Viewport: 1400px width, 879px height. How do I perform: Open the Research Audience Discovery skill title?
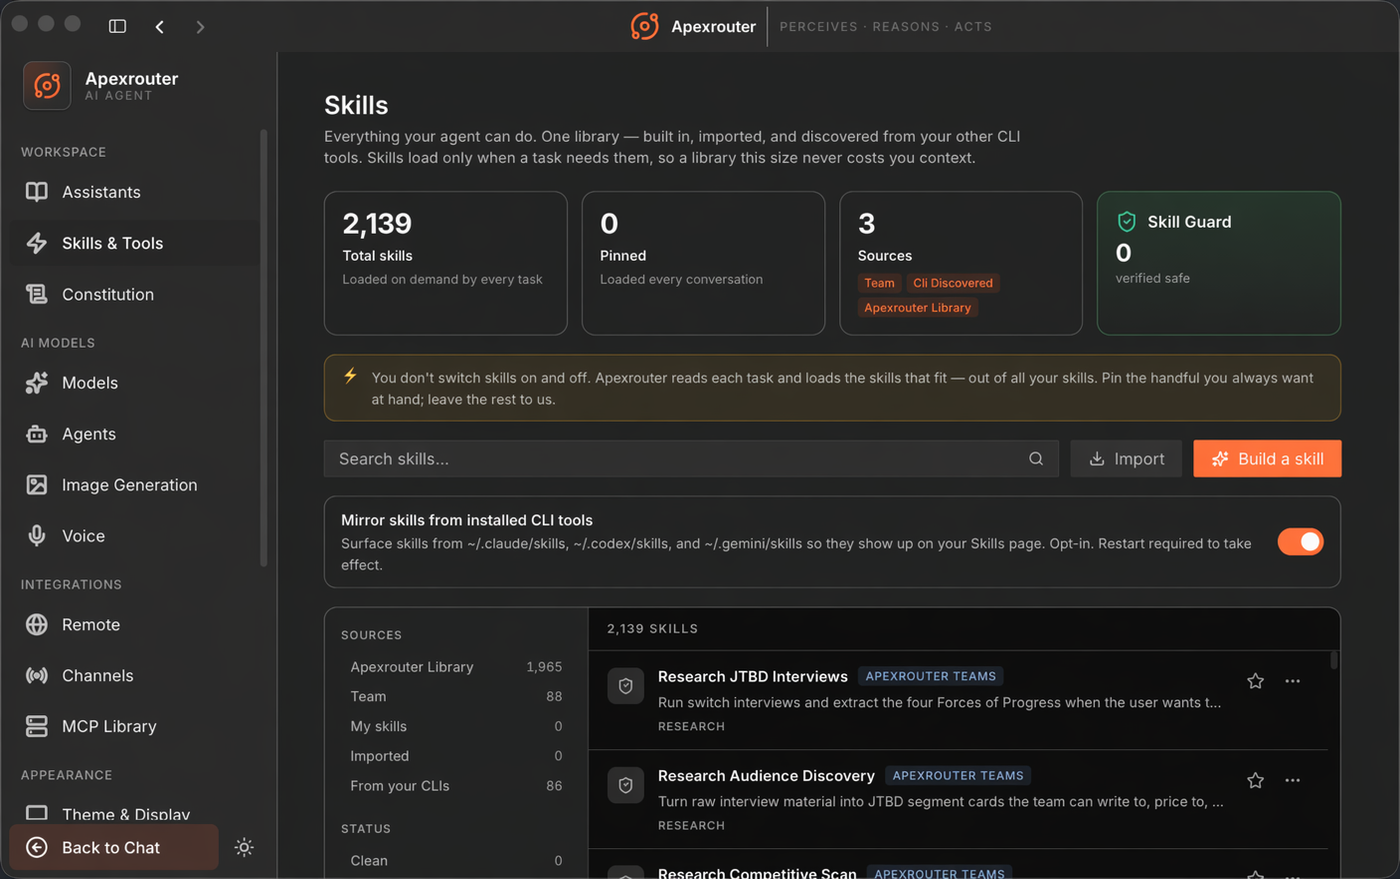click(766, 776)
